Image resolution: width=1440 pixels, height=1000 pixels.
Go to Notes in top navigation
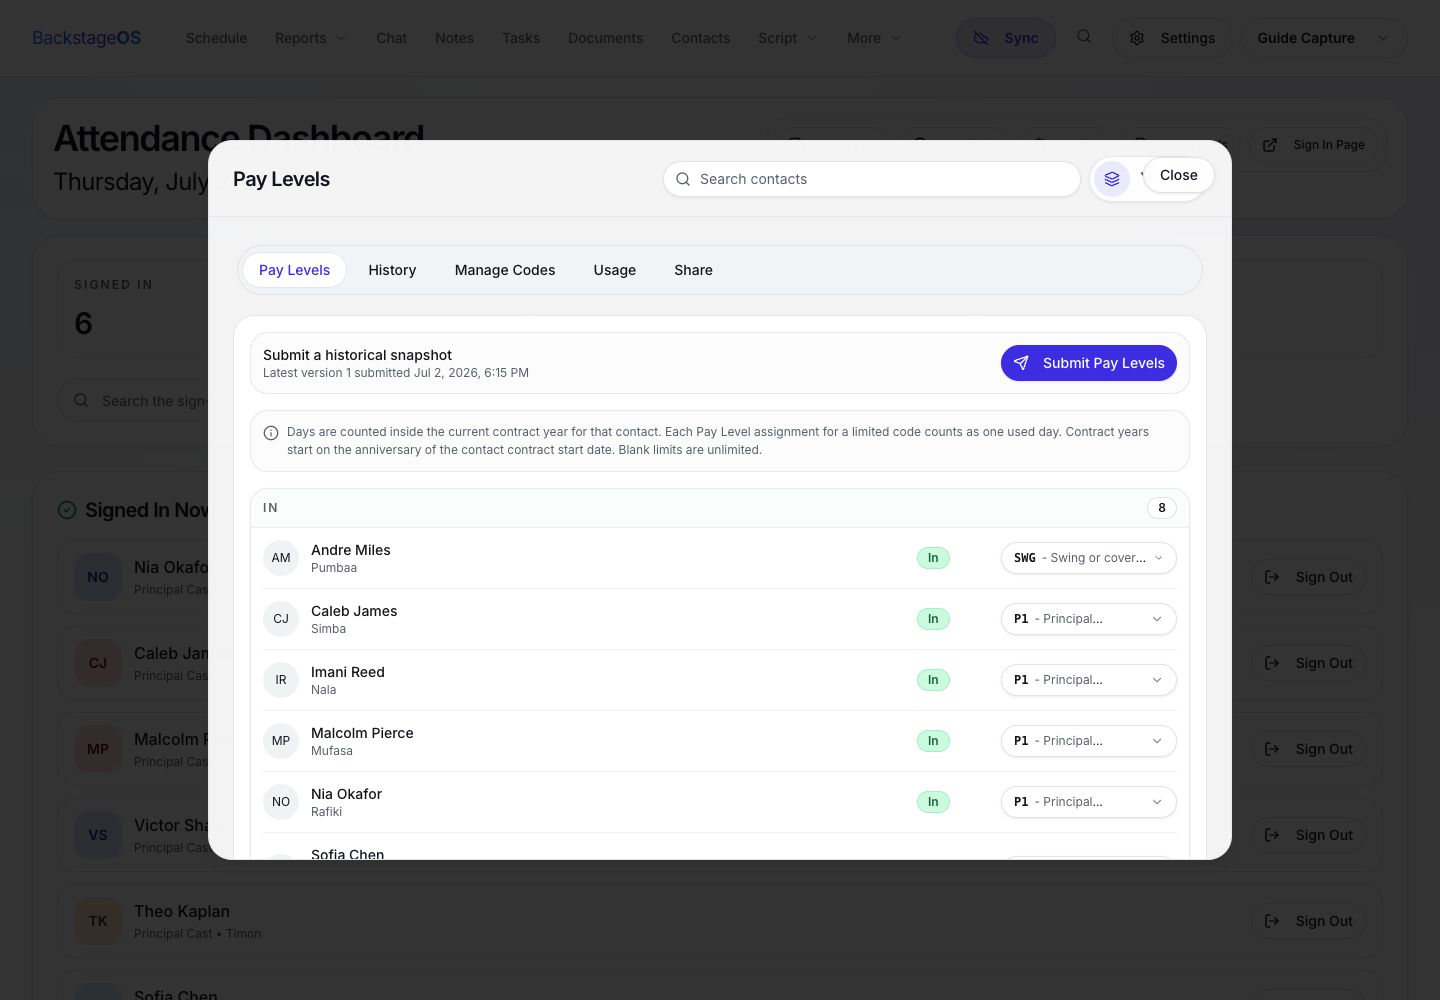click(x=455, y=38)
